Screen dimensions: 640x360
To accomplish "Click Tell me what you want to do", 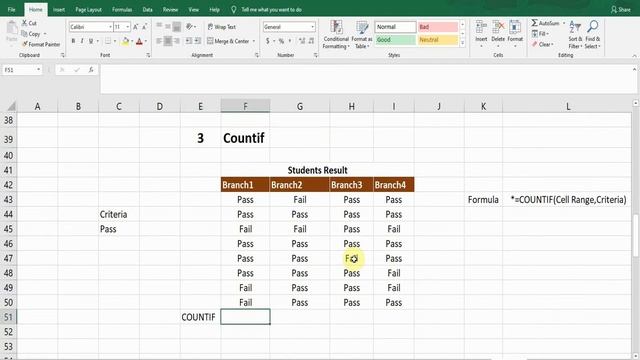I will [271, 9].
